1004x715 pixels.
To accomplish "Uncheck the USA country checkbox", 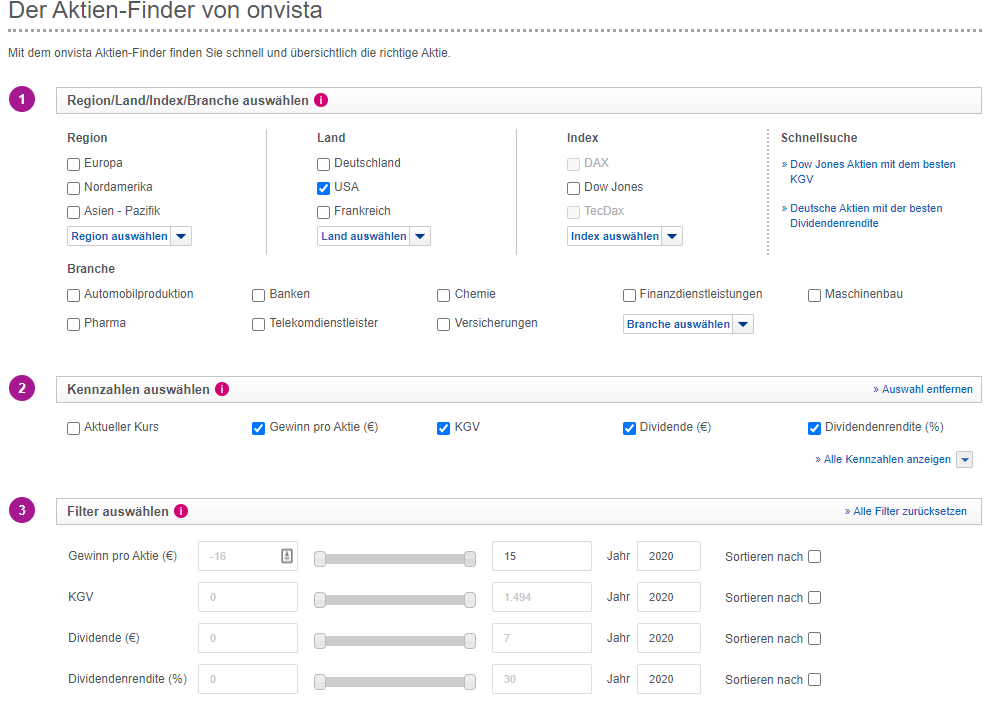I will coord(323,188).
